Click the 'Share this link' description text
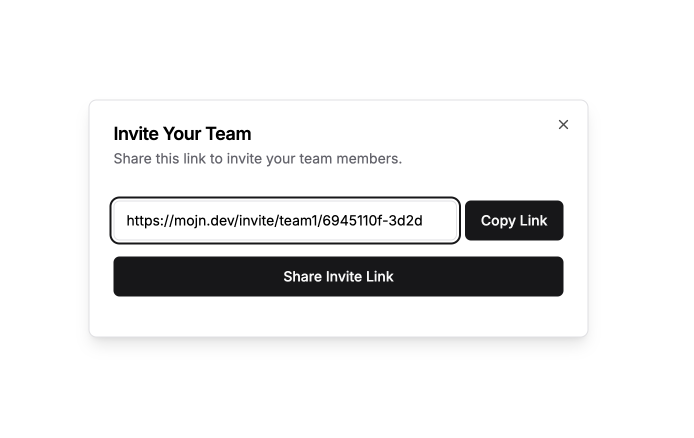The width and height of the screenshot is (694, 438). (x=258, y=158)
